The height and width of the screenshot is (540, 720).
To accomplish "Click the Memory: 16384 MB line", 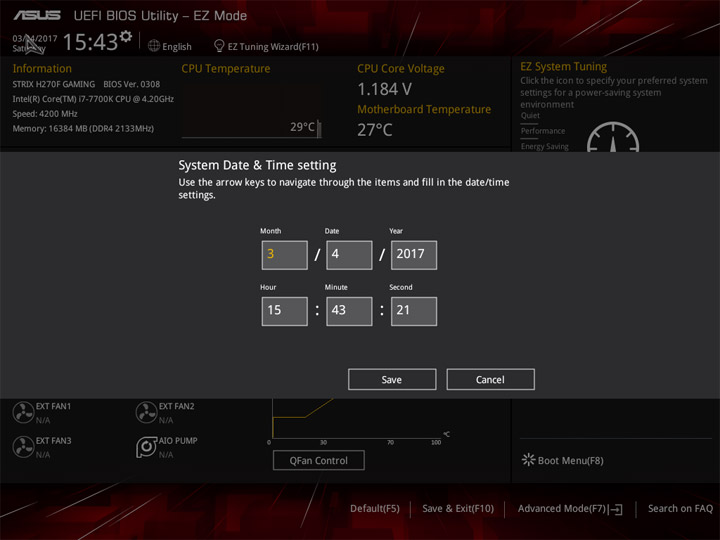I will (83, 129).
